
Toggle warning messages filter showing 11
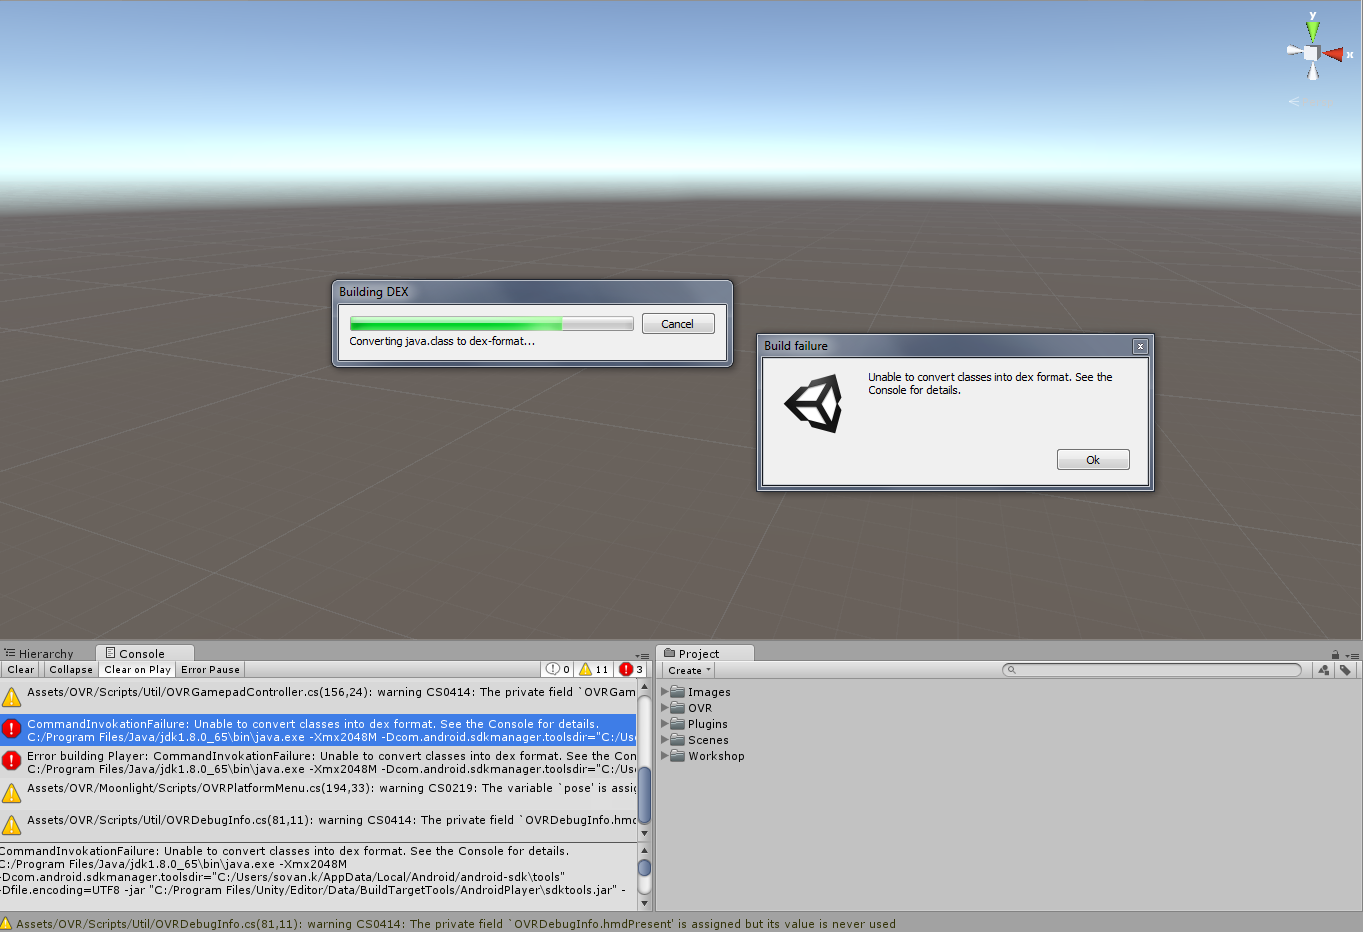[594, 670]
